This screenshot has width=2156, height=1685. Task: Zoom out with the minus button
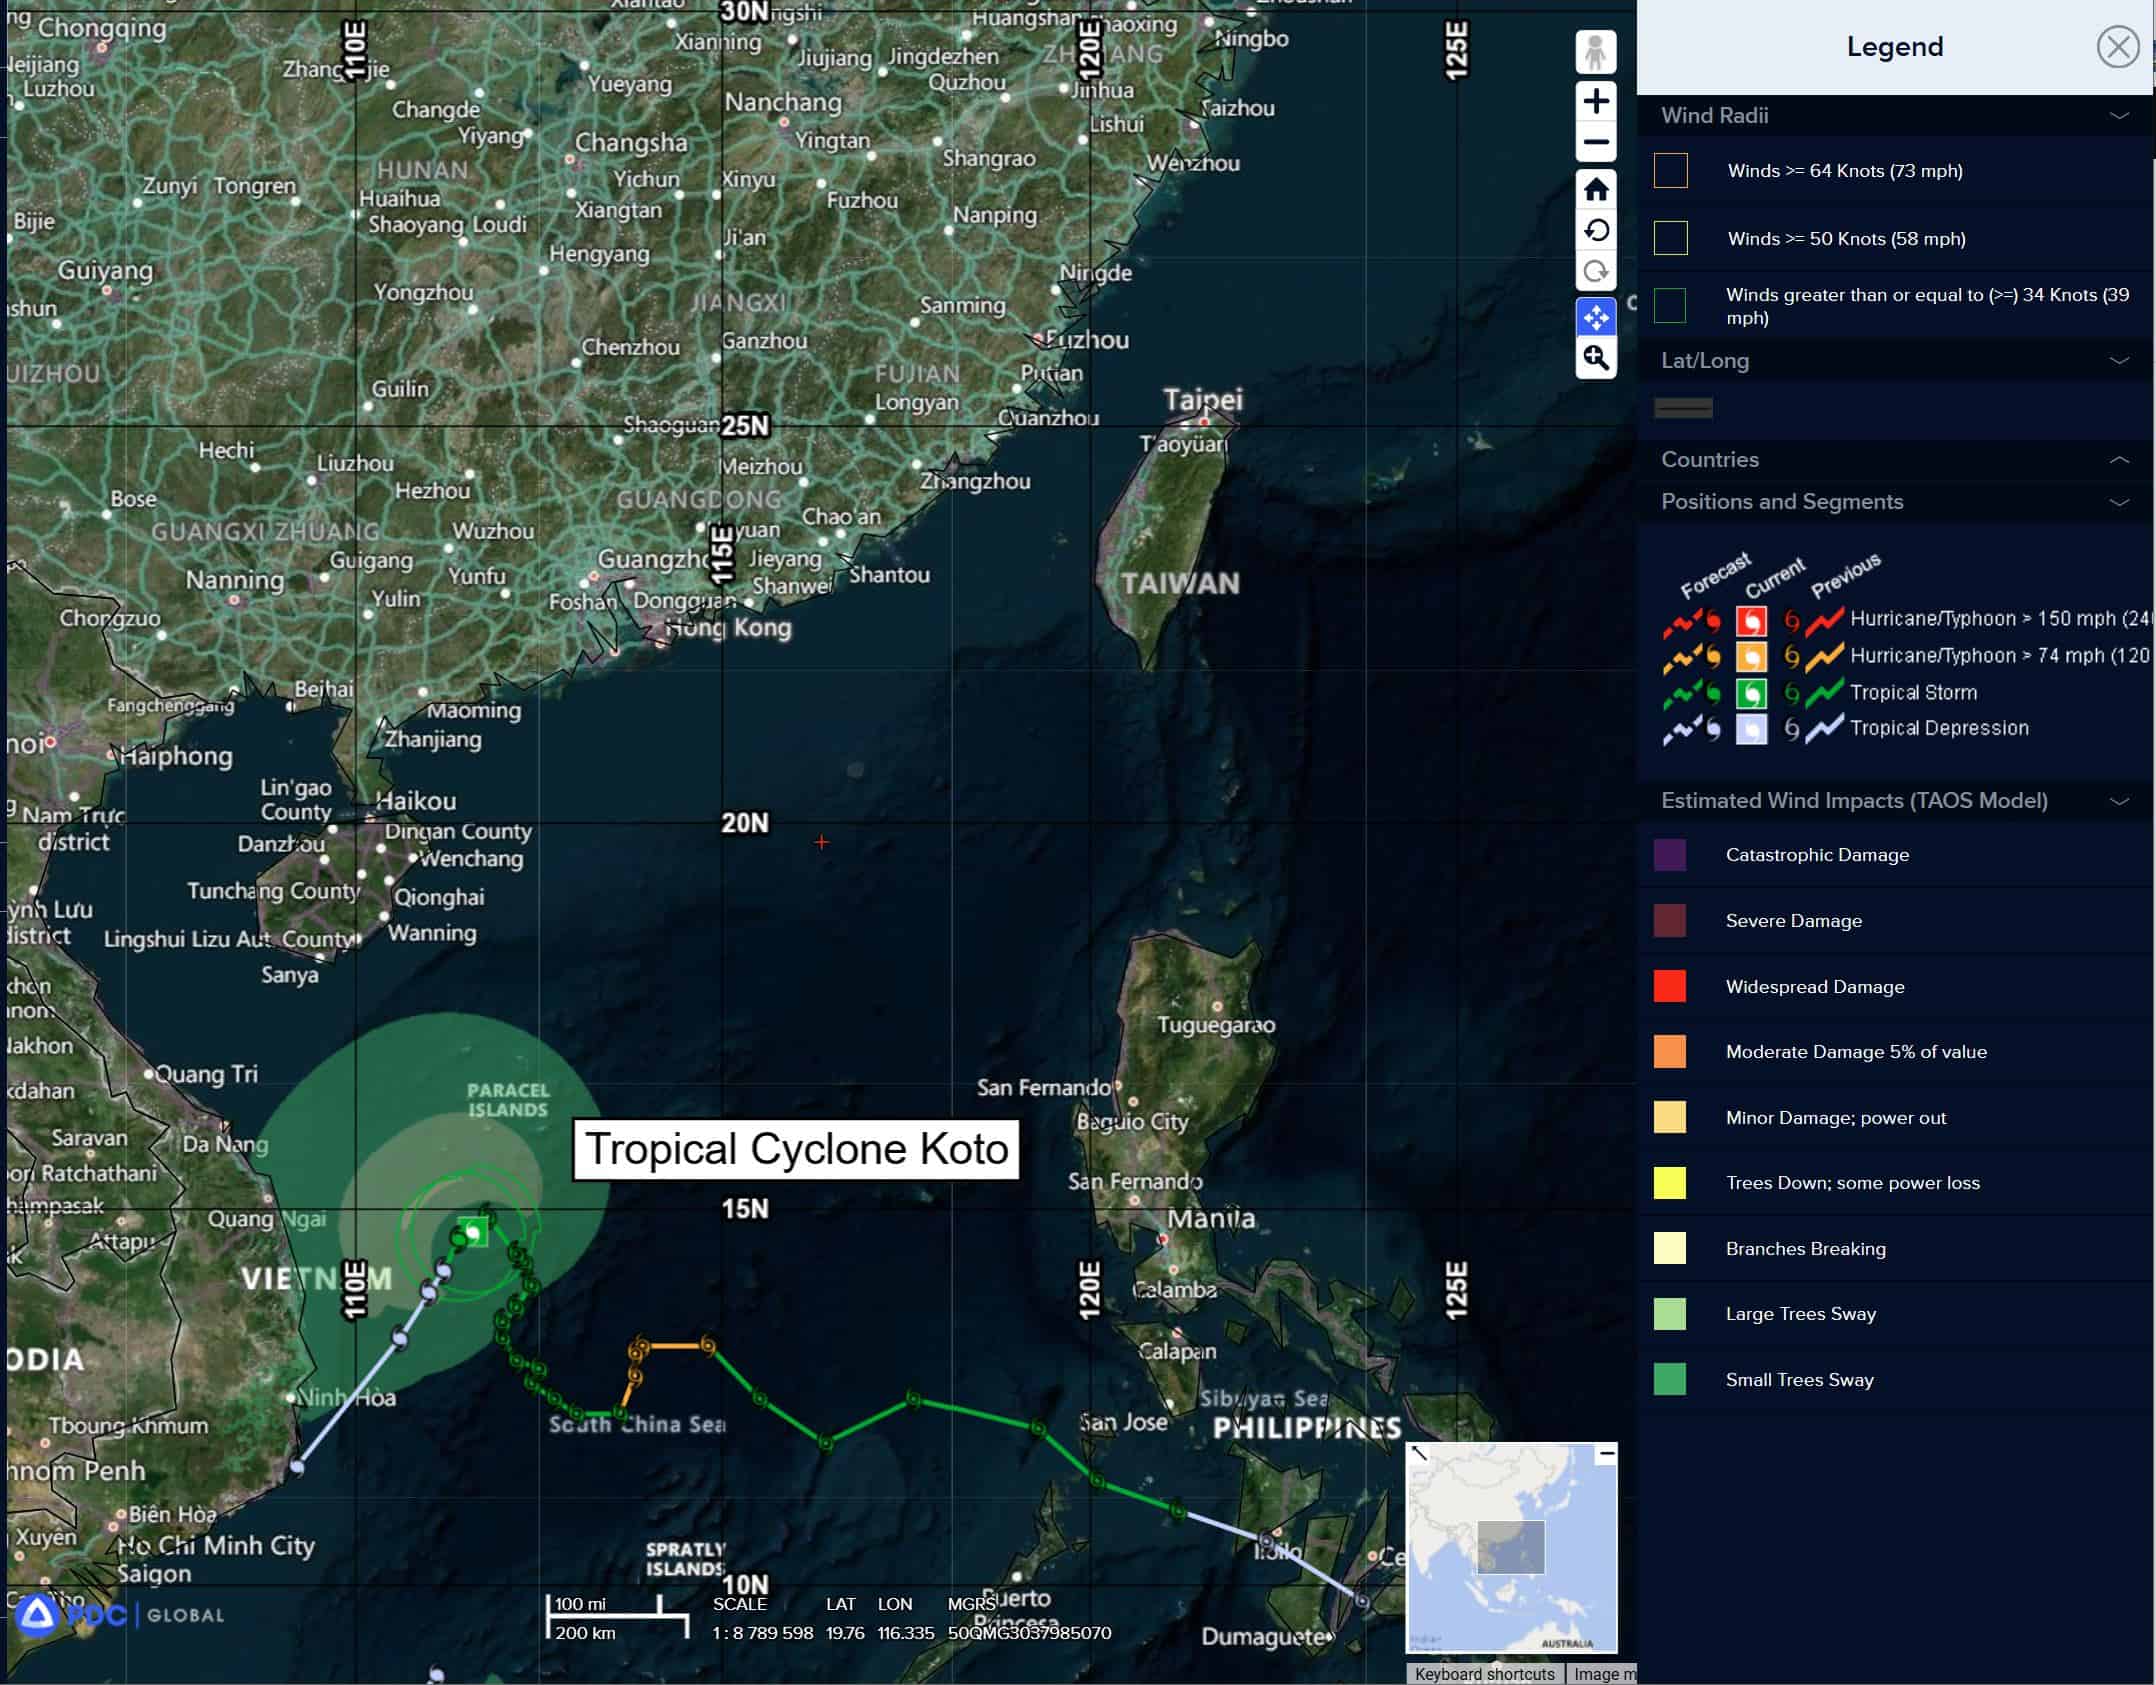(x=1595, y=142)
